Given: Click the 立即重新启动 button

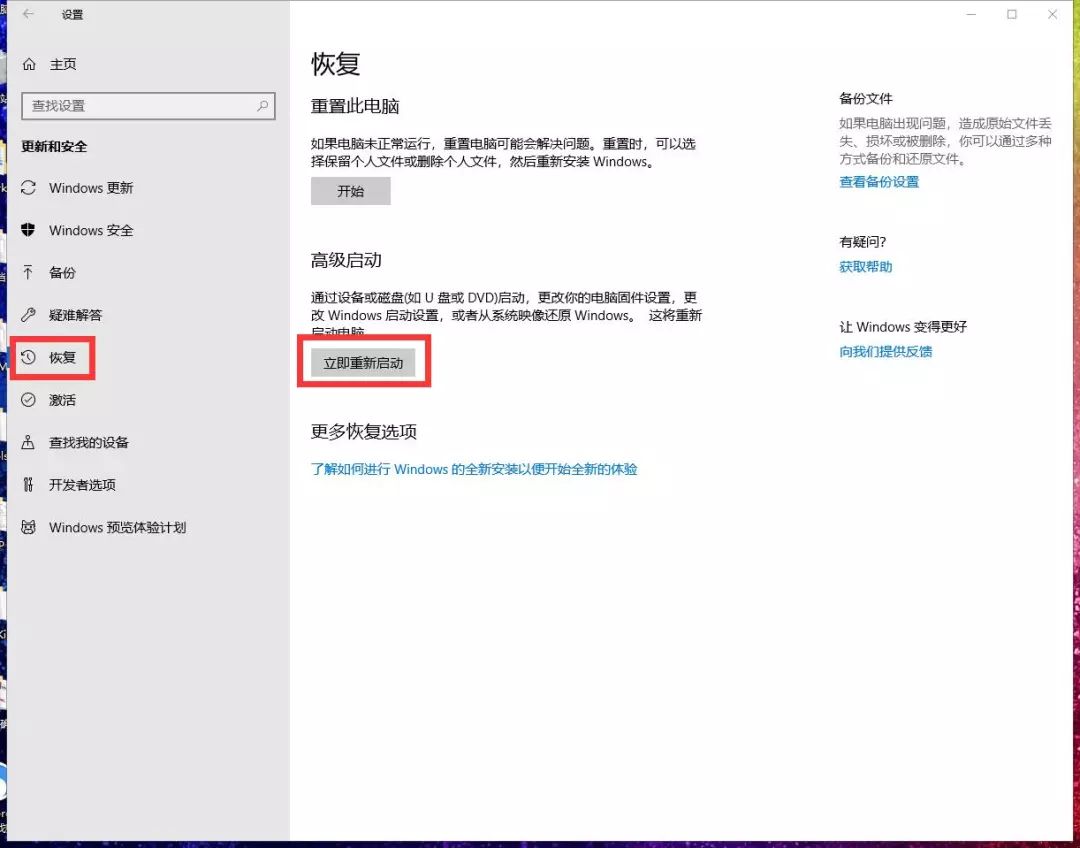Looking at the screenshot, I should click(x=363, y=362).
